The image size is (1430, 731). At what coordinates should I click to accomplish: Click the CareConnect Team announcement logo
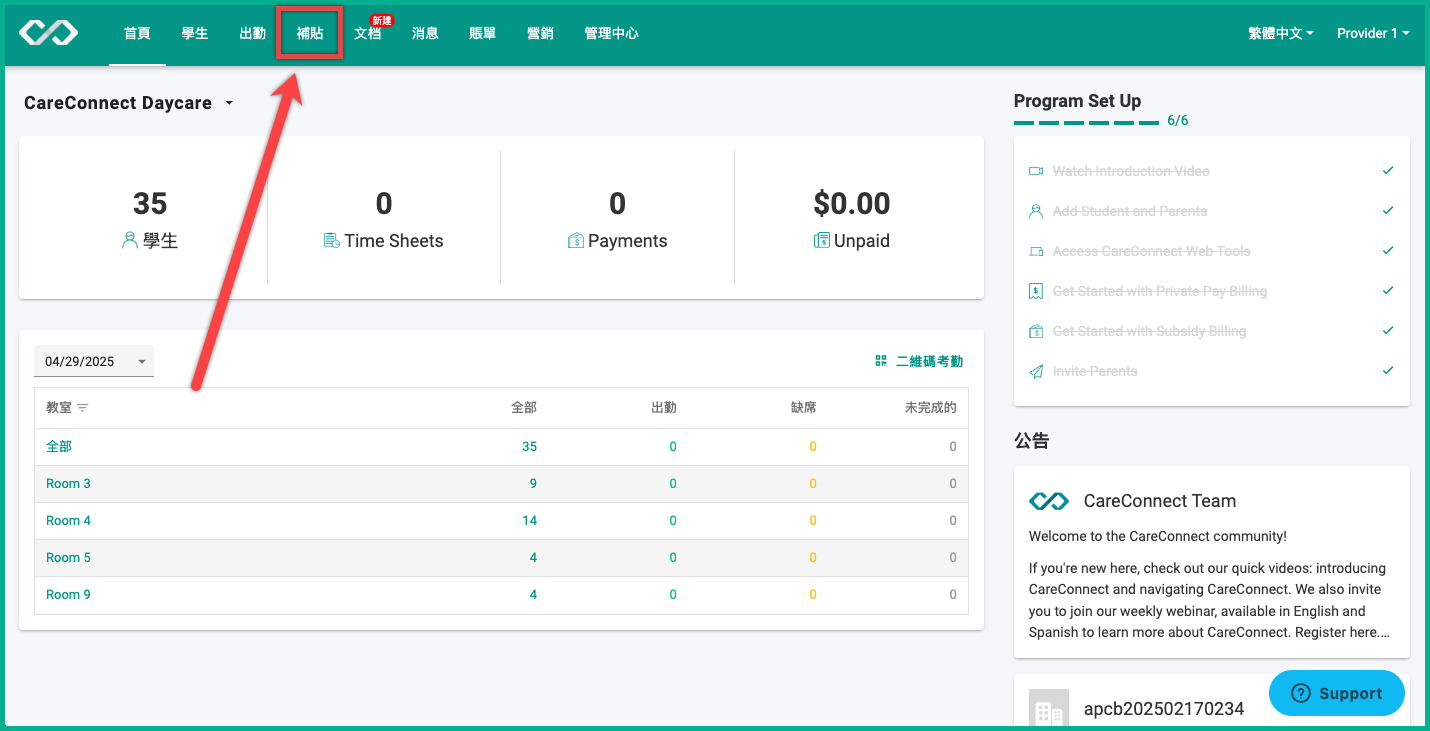pos(1049,501)
